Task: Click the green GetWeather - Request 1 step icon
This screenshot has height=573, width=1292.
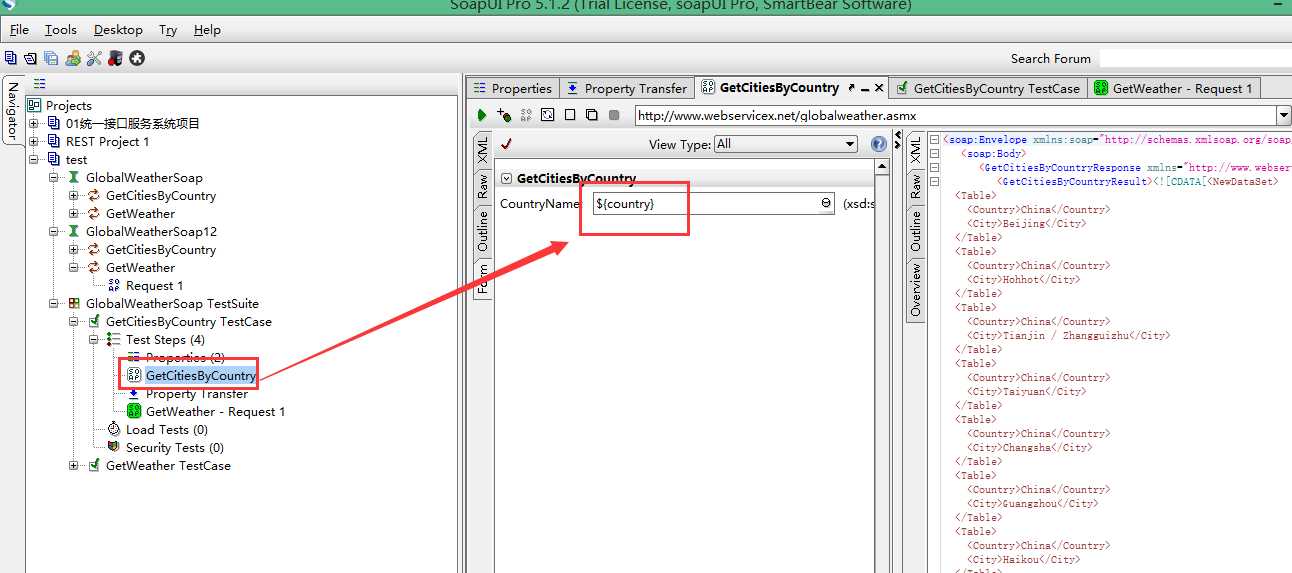Action: point(134,411)
